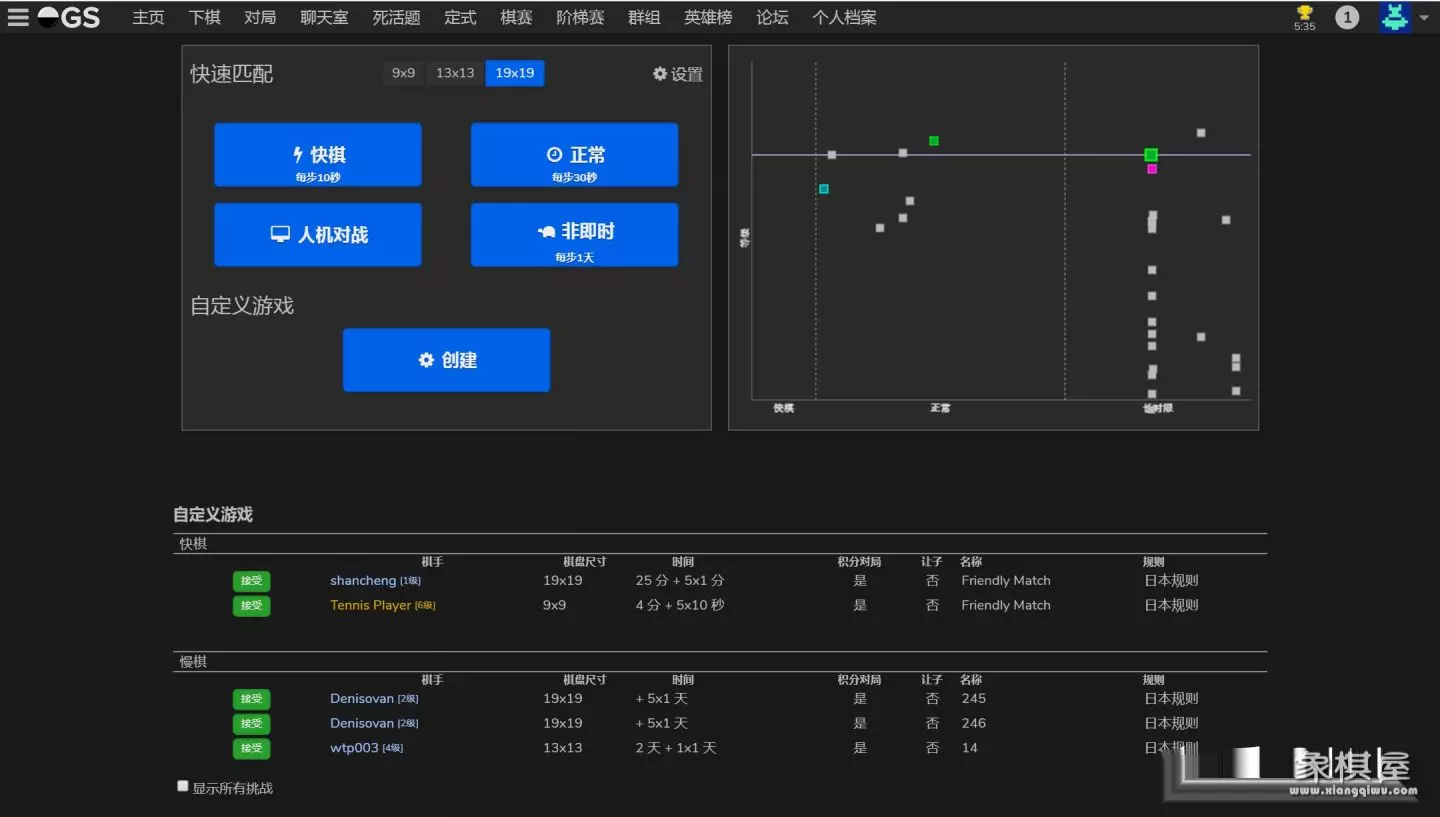
Task: Accept shancheng's challenge
Action: (x=251, y=581)
